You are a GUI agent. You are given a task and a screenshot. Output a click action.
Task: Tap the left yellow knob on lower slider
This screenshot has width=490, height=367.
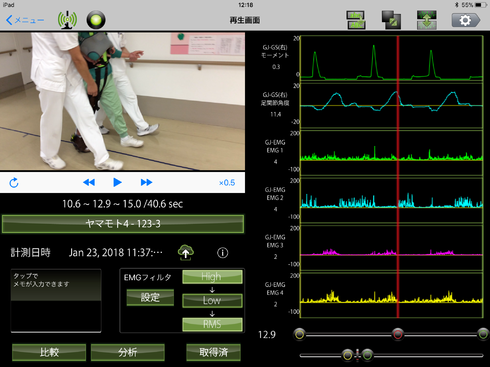pyautogui.click(x=347, y=355)
